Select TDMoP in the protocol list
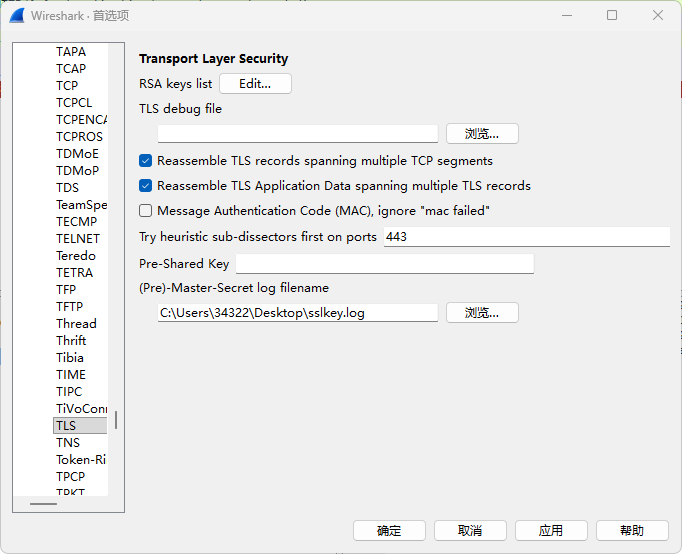Image resolution: width=682 pixels, height=554 pixels. pyautogui.click(x=77, y=170)
